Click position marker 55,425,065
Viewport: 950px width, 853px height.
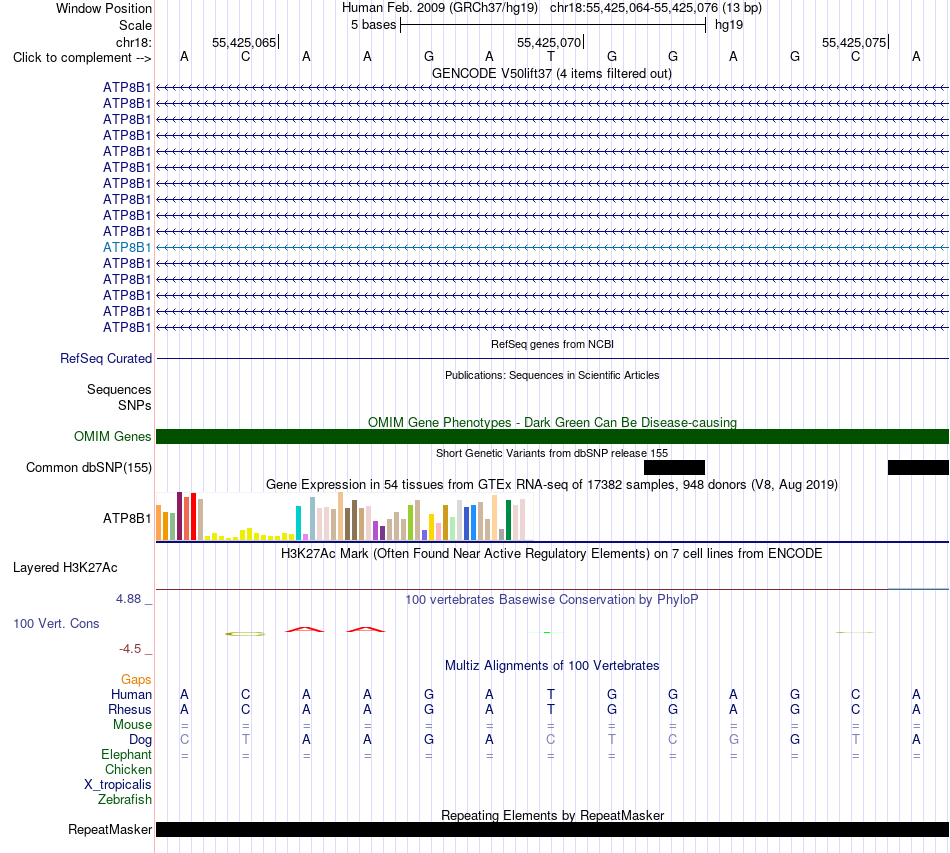pos(244,42)
